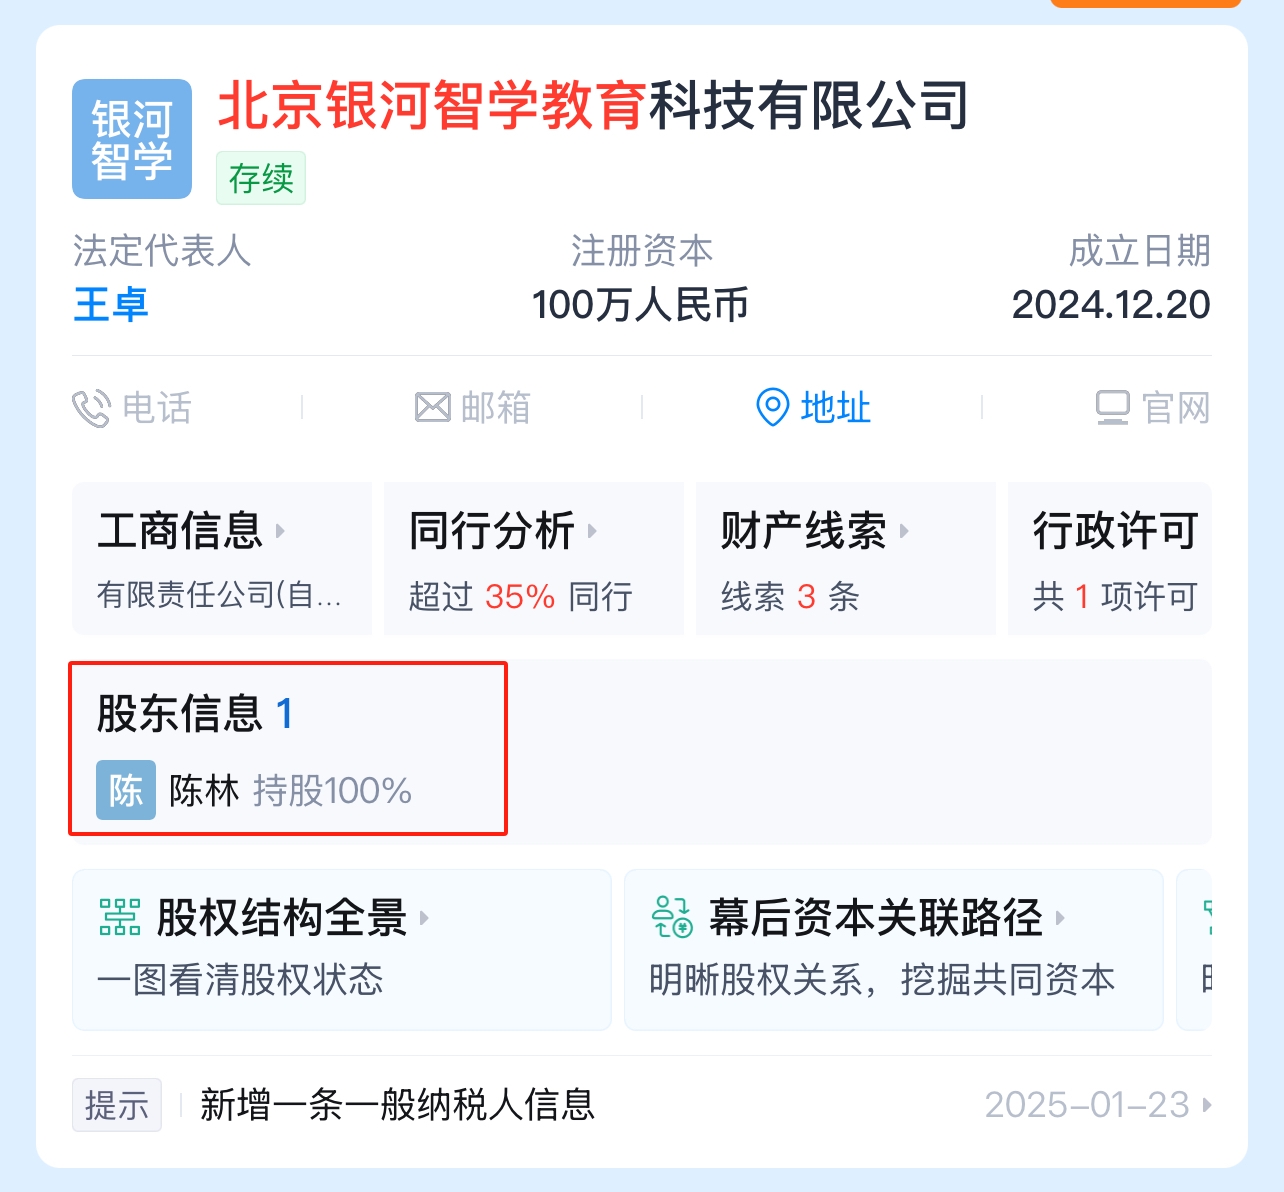Image resolution: width=1284 pixels, height=1192 pixels.
Task: Open 股权结构全景 panel
Action: click(x=342, y=949)
